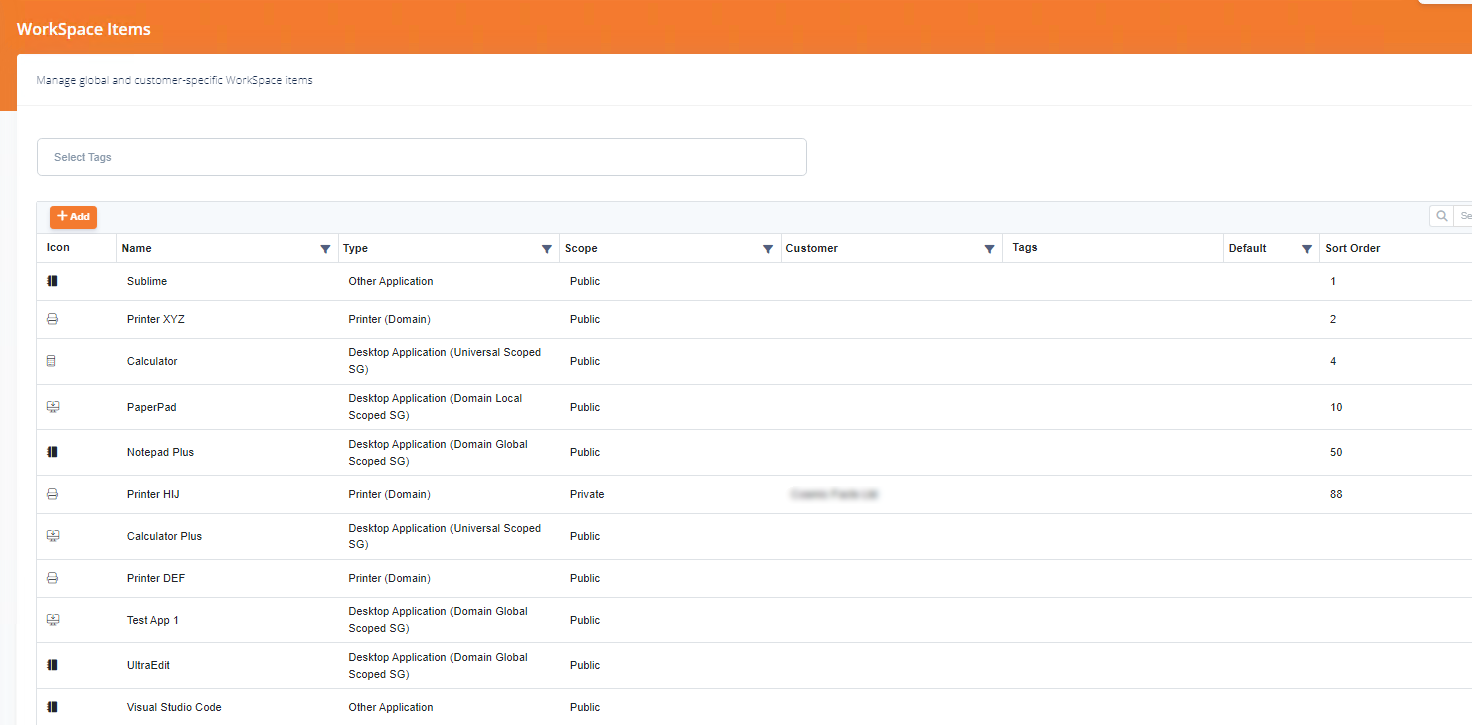The image size is (1472, 725).
Task: Click the PaperPad desktop icon
Action: tap(53, 407)
